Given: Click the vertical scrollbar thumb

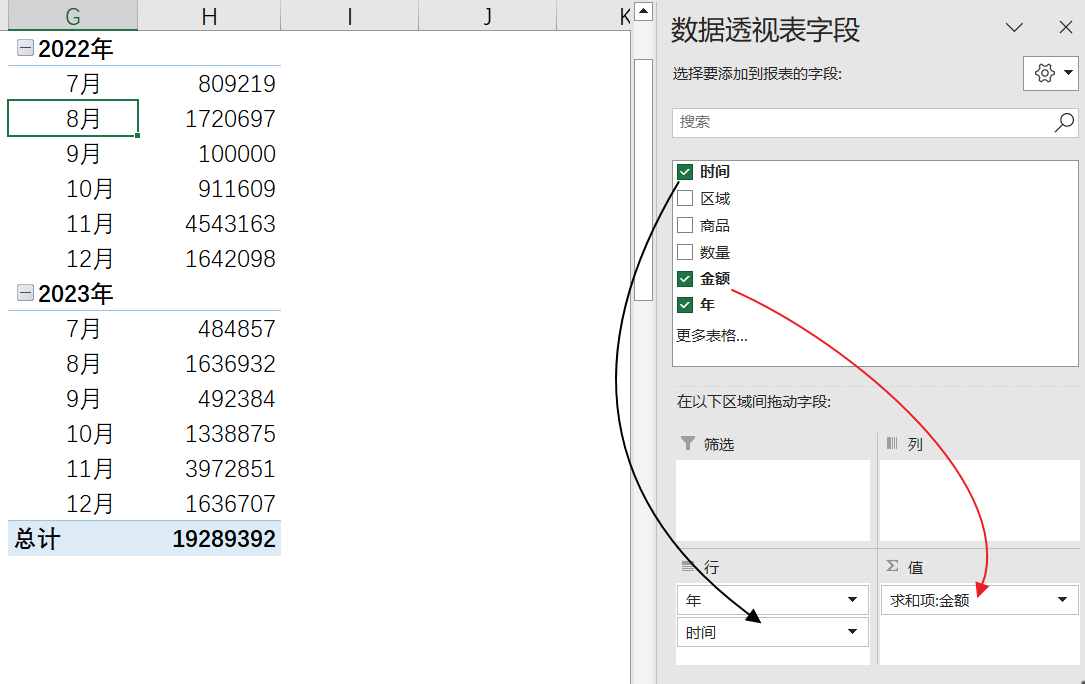Looking at the screenshot, I should tap(644, 180).
